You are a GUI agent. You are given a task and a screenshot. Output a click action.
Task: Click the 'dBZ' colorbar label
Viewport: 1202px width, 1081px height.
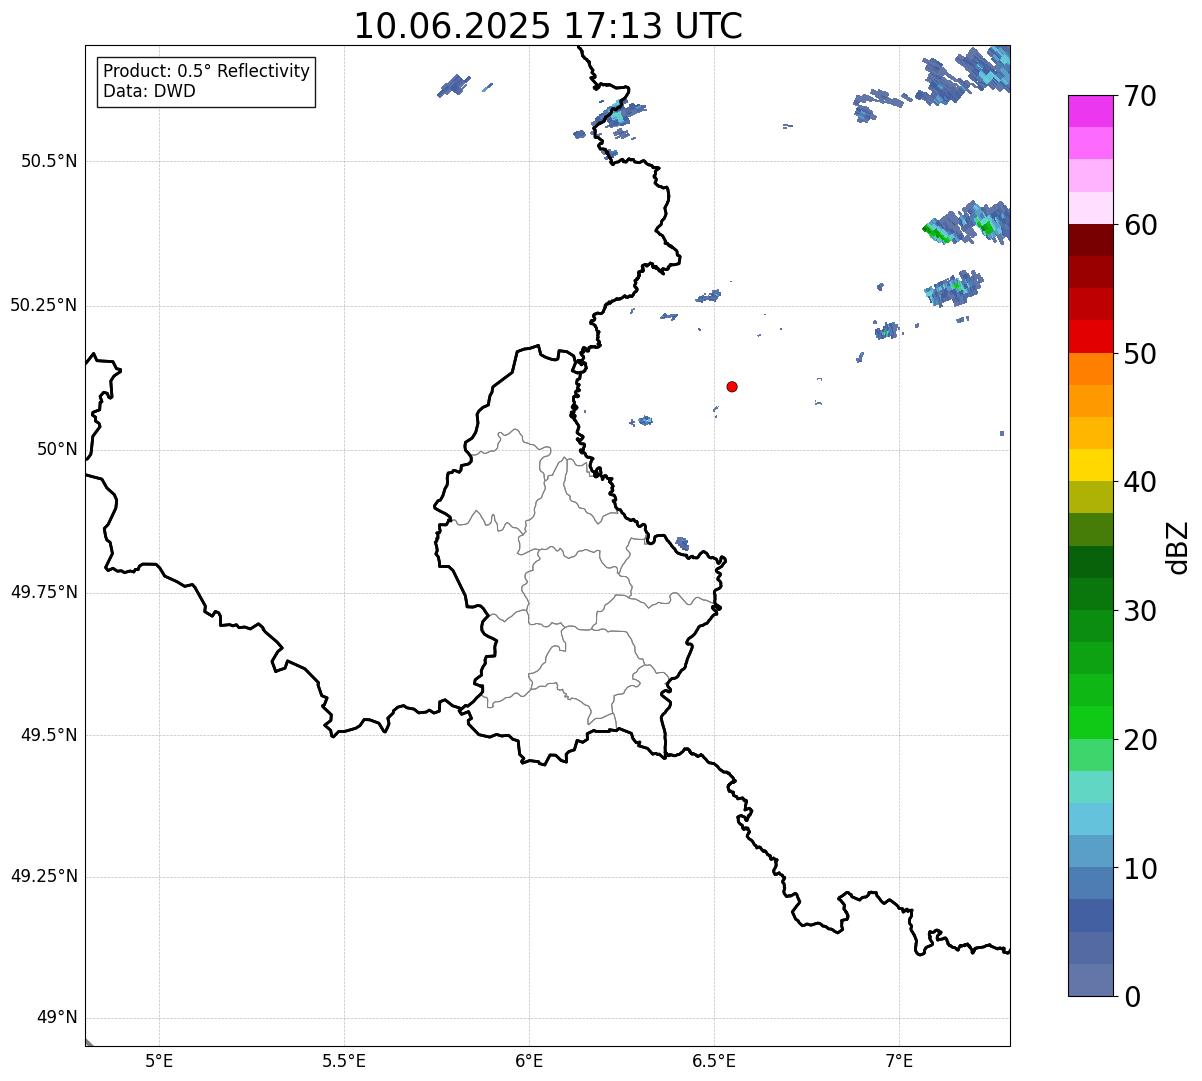tap(1177, 547)
